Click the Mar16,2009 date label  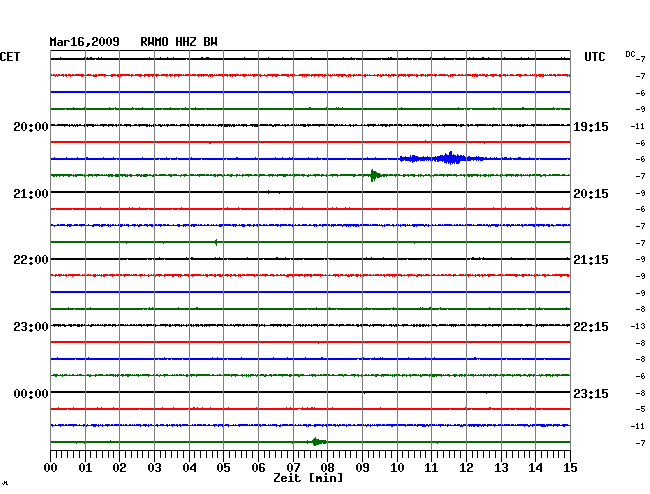click(x=84, y=42)
